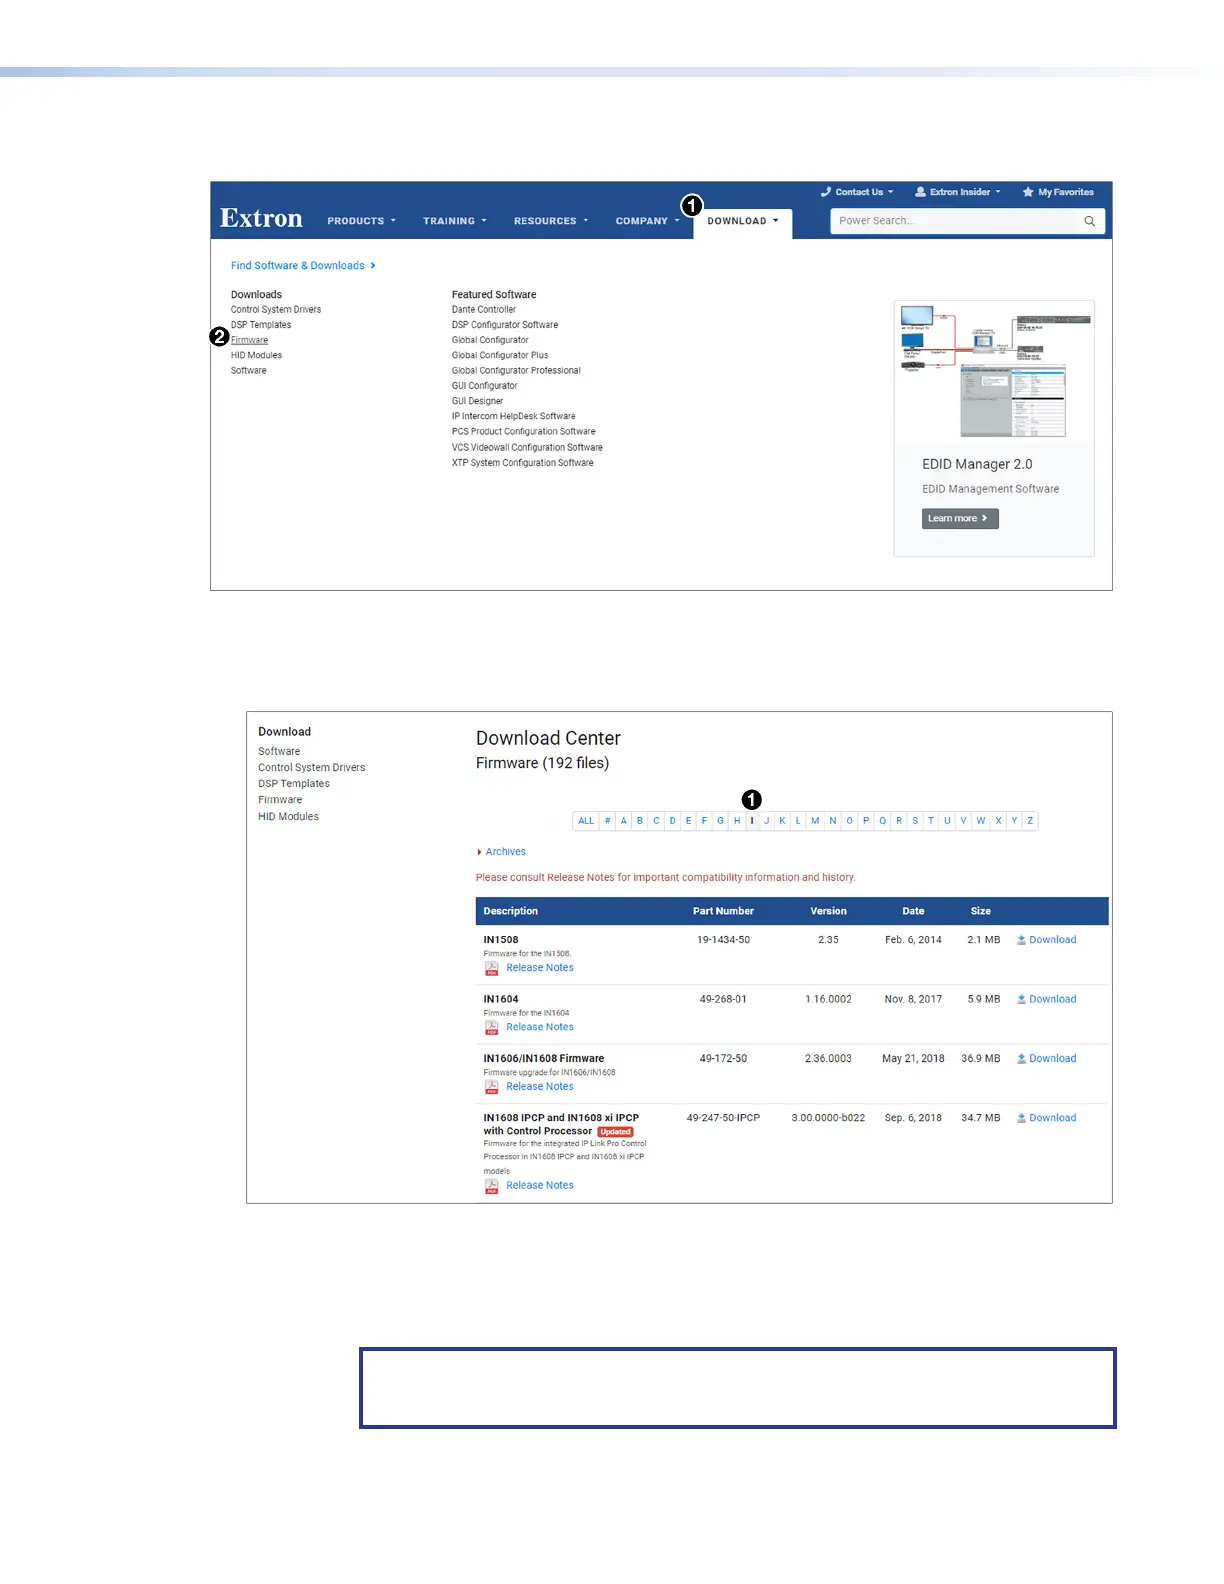Open the IN1508 Release Notes PDF icon
1224x1584 pixels.
pyautogui.click(x=491, y=968)
